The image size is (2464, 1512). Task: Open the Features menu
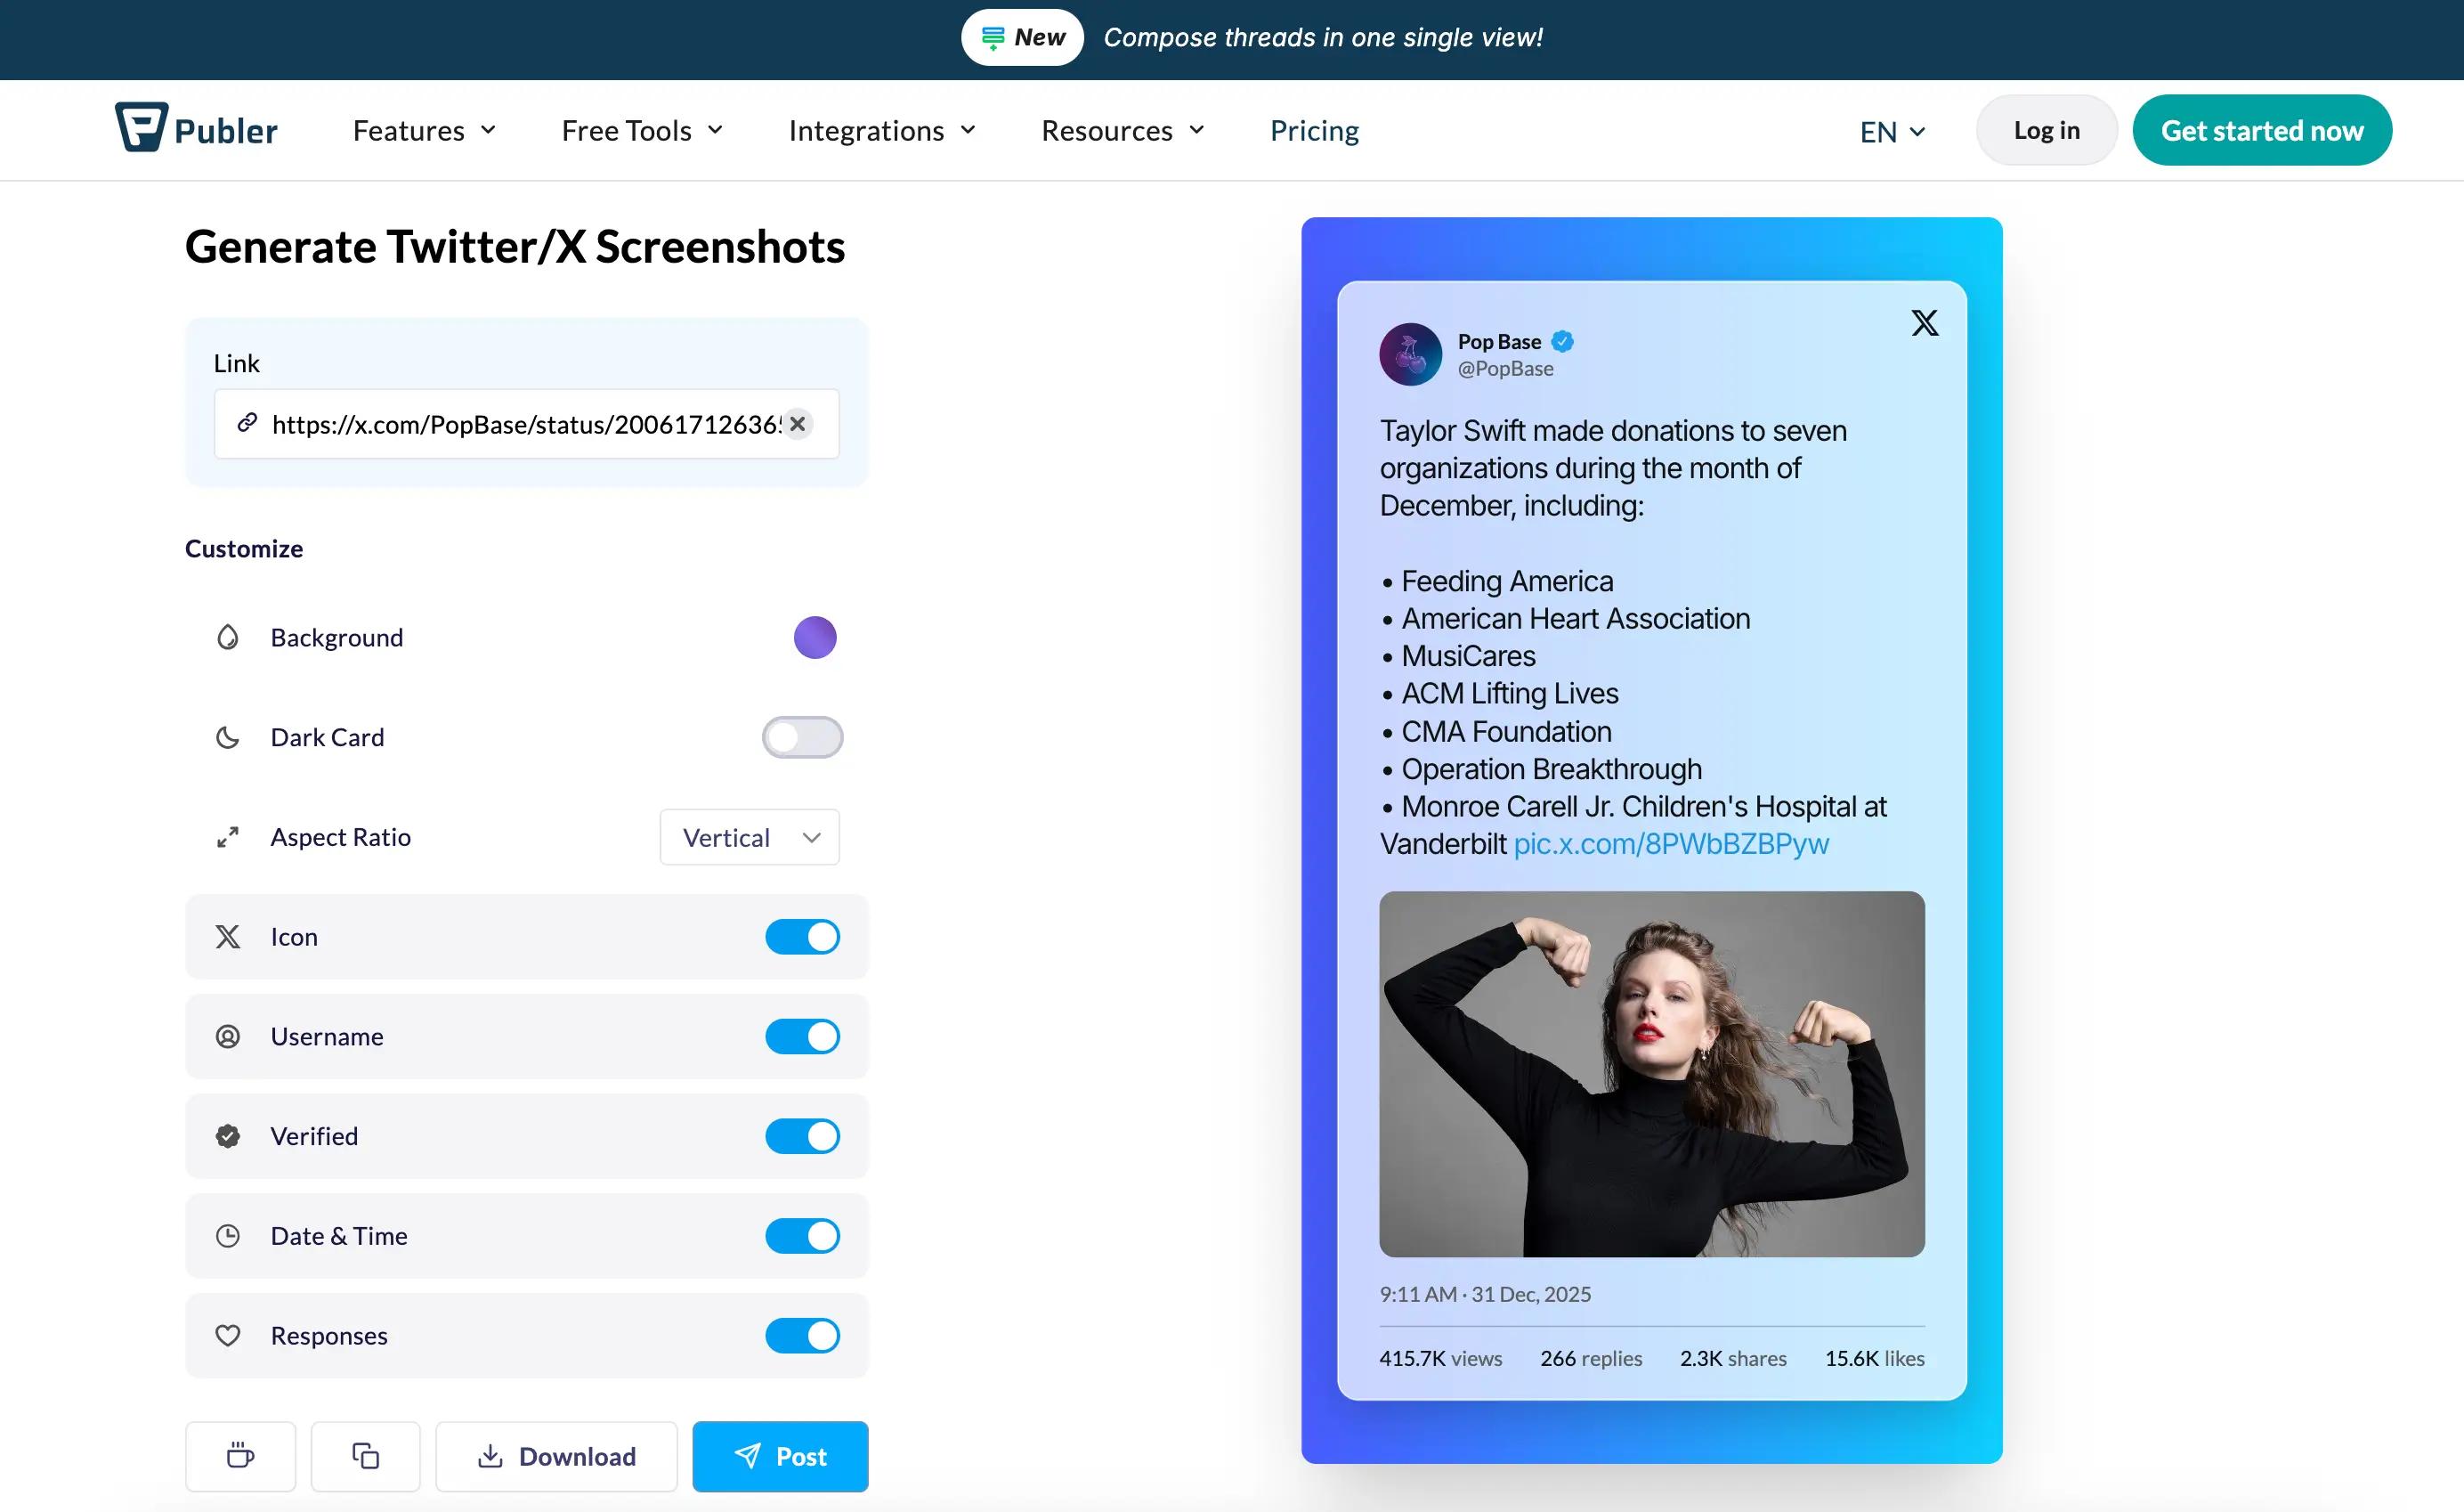424,130
